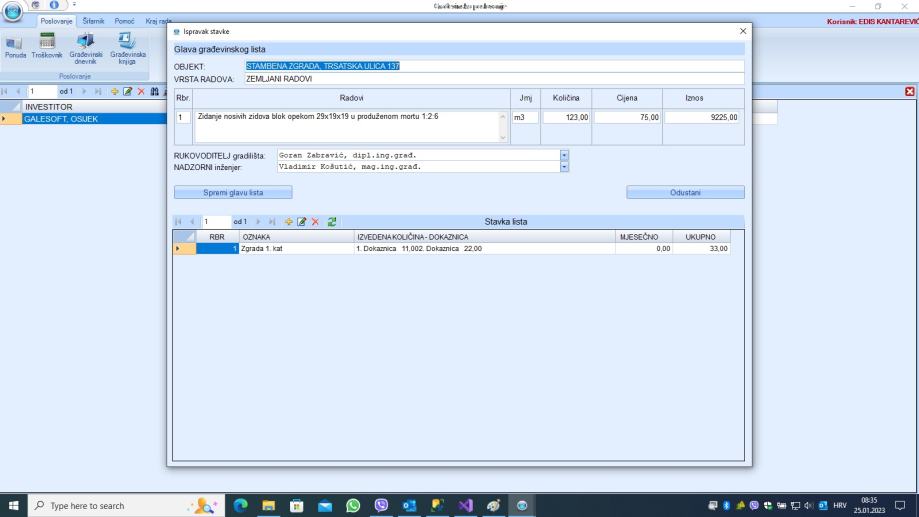This screenshot has width=919, height=517.
Task: Edit the selected Stavka lista item
Action: point(301,221)
